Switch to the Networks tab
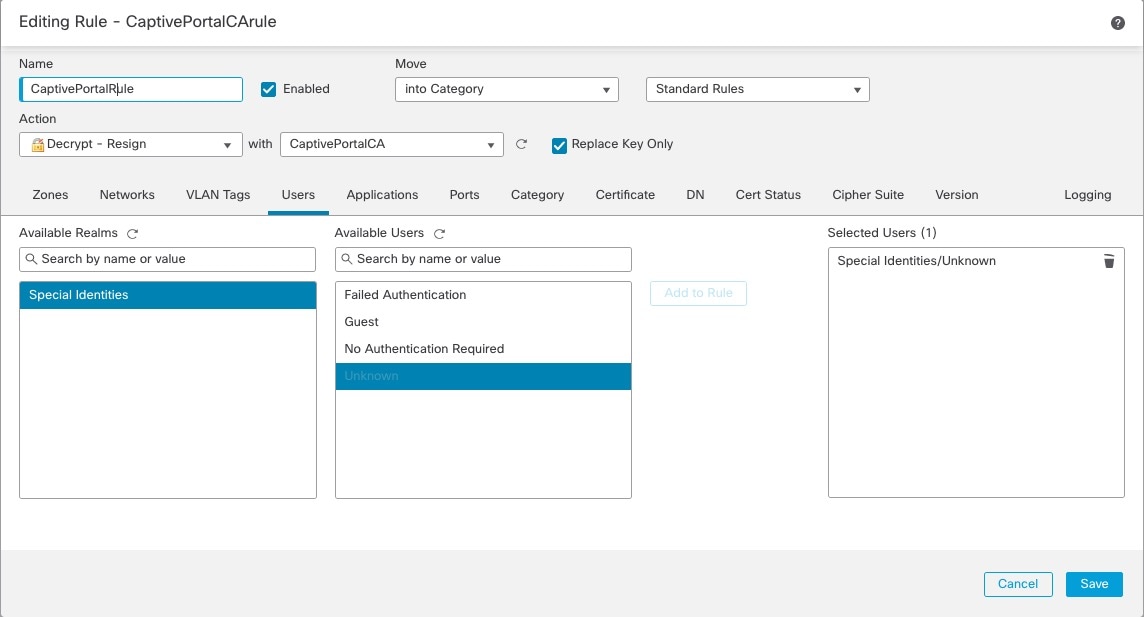The width and height of the screenshot is (1144, 617). pyautogui.click(x=127, y=195)
